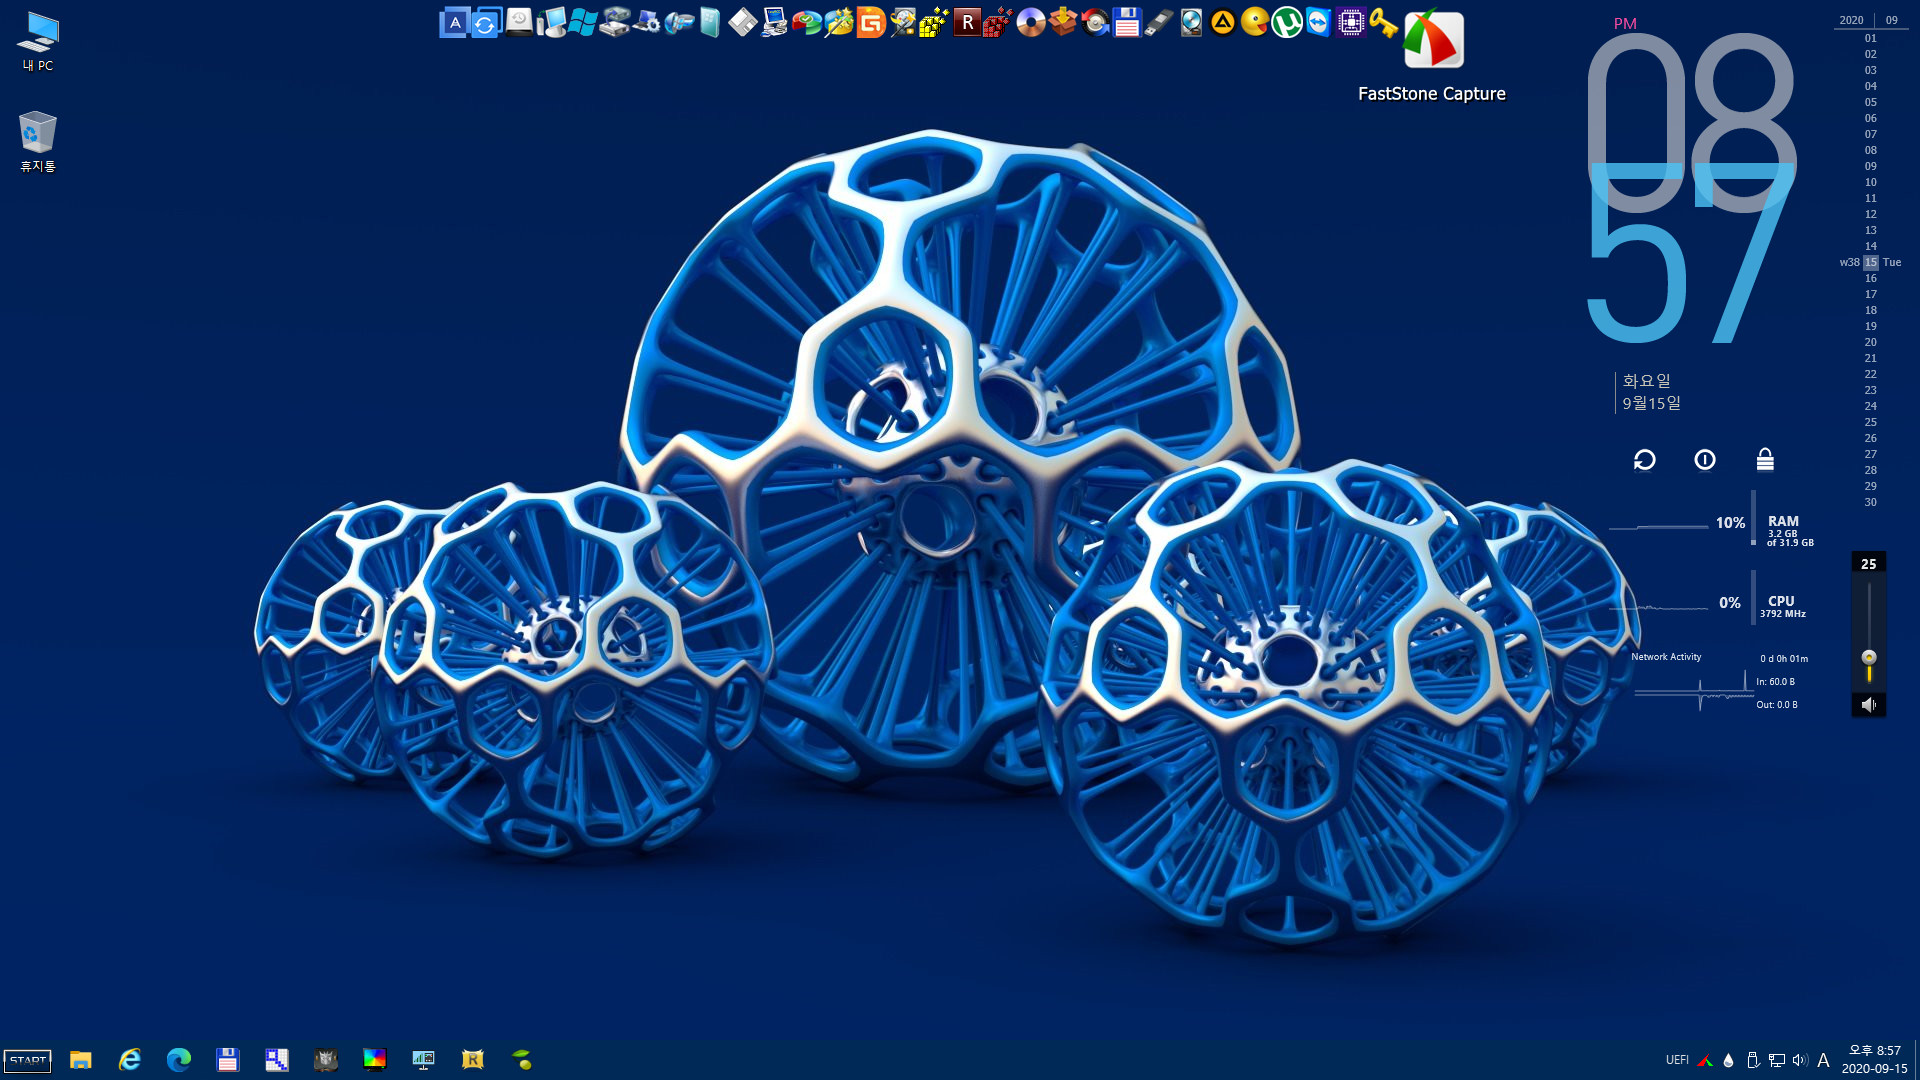Open the FastStone tray icon
Screen dimensions: 1920x1080
coord(1705,1060)
